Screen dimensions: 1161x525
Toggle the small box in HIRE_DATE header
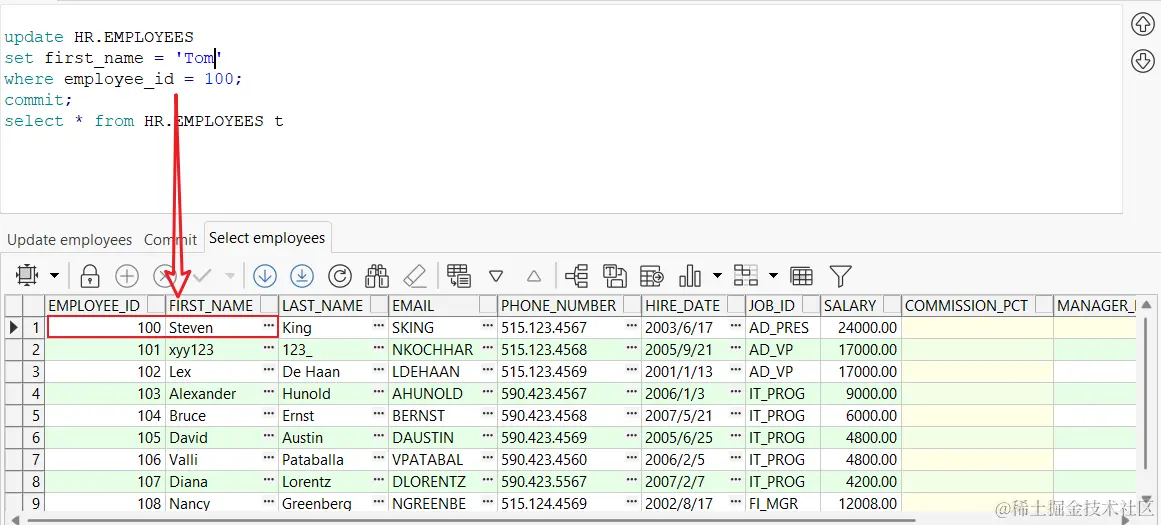tap(736, 305)
